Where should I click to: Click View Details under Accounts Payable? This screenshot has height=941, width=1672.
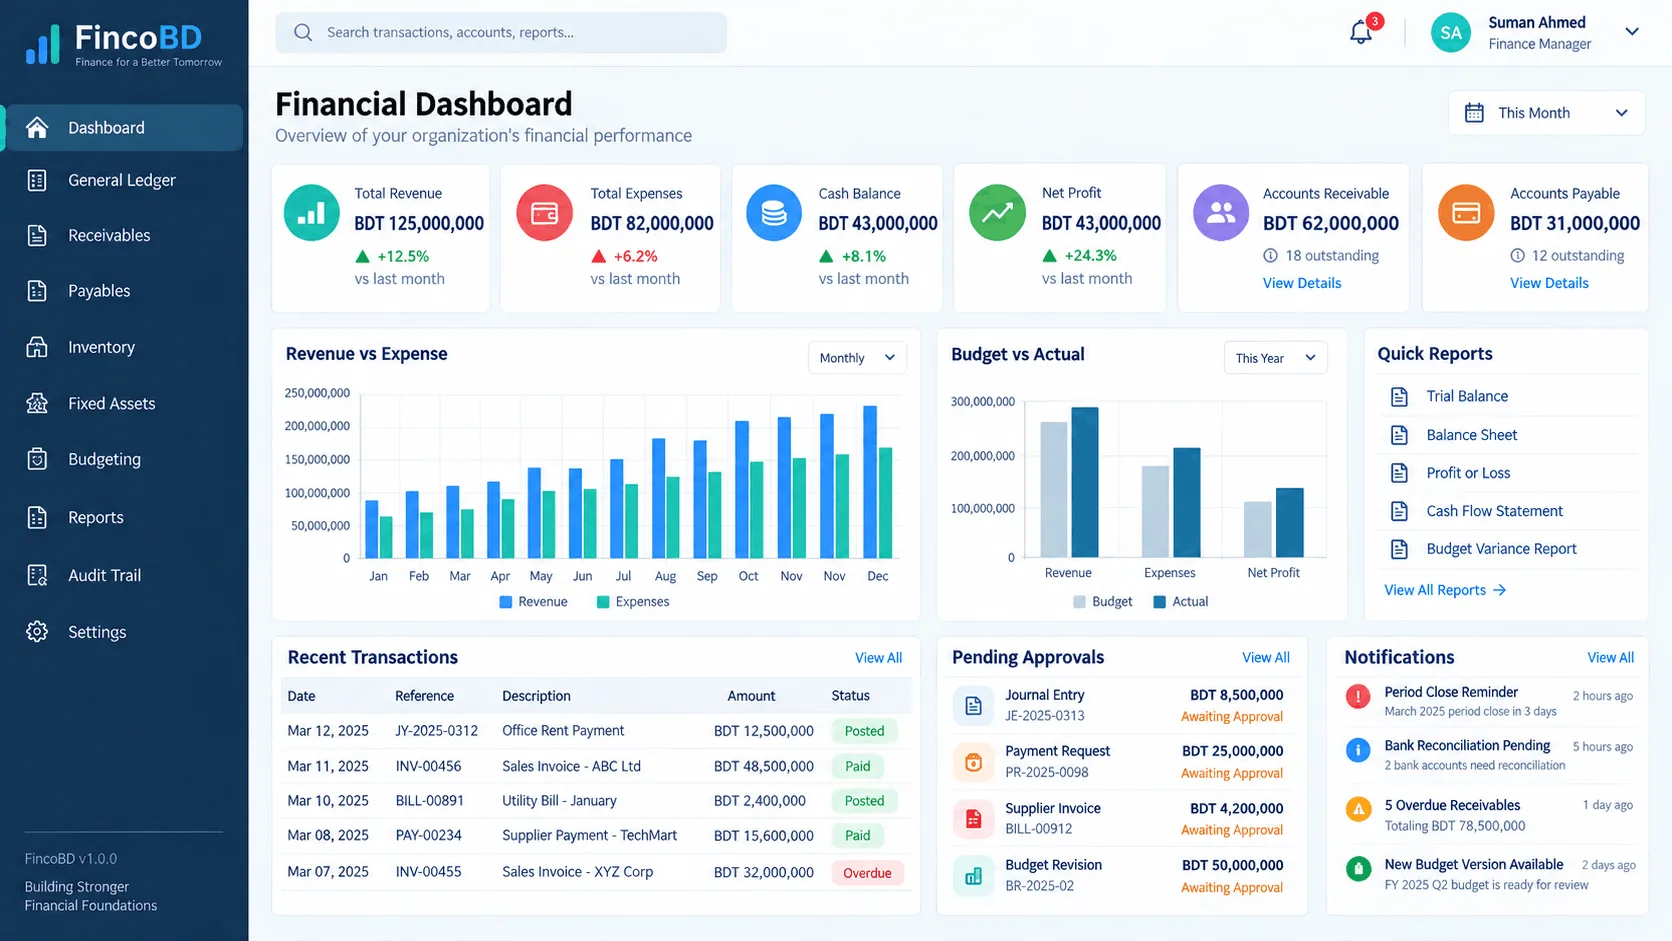[x=1549, y=283]
